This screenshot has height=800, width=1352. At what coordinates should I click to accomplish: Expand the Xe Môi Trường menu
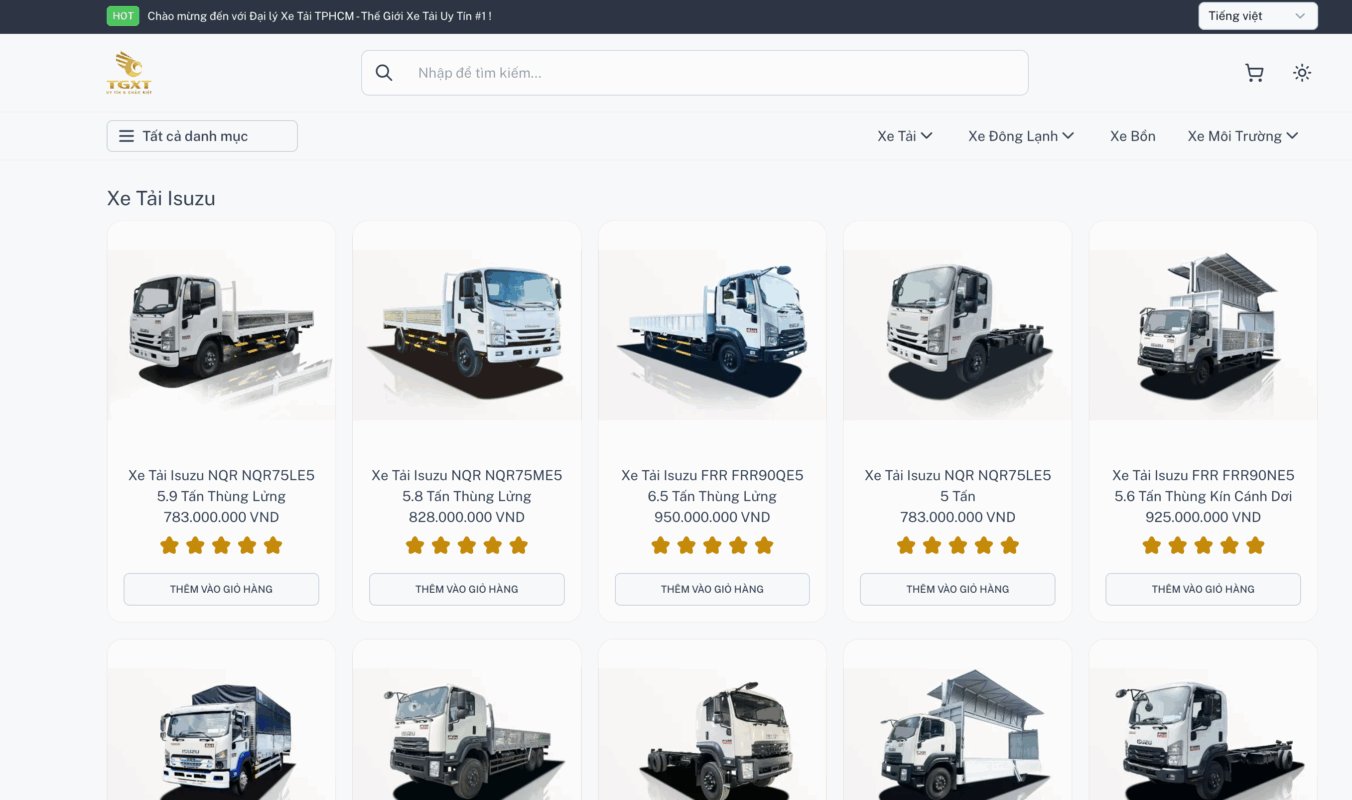tap(1243, 136)
